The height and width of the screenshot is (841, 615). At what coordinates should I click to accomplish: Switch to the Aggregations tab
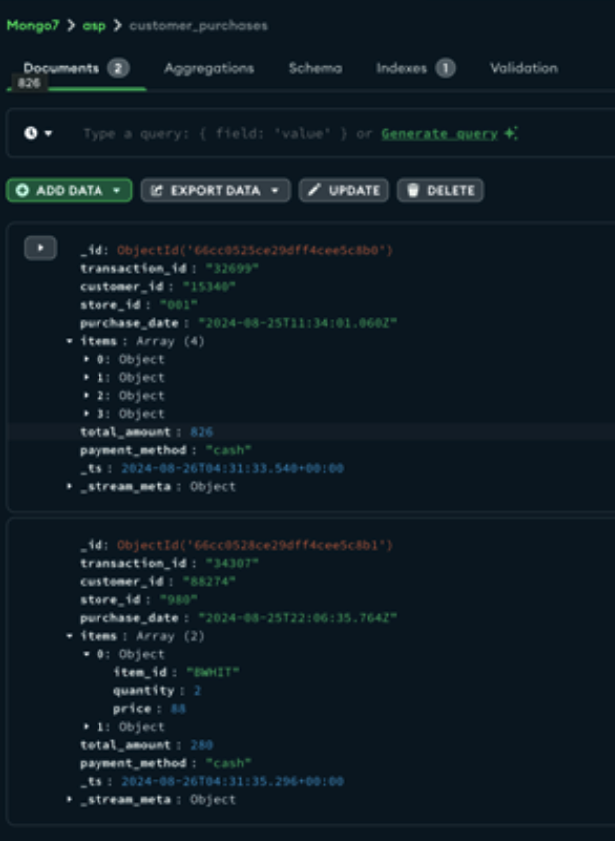click(209, 68)
